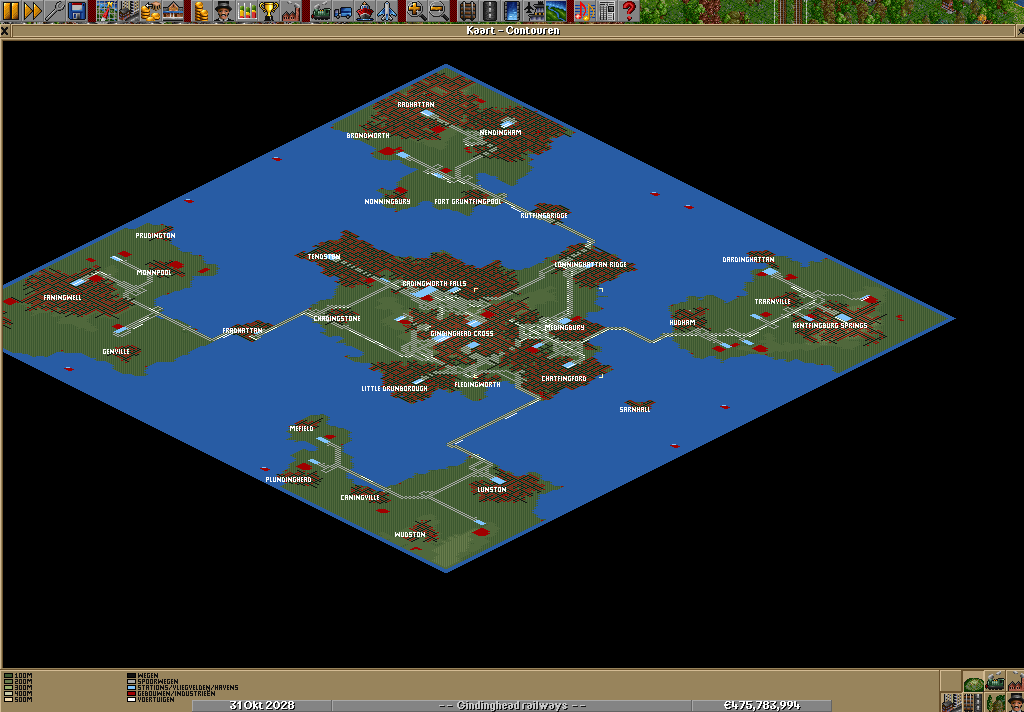Open the industry directory factory icon
Viewport: 1024px width, 712px height.
pos(291,11)
